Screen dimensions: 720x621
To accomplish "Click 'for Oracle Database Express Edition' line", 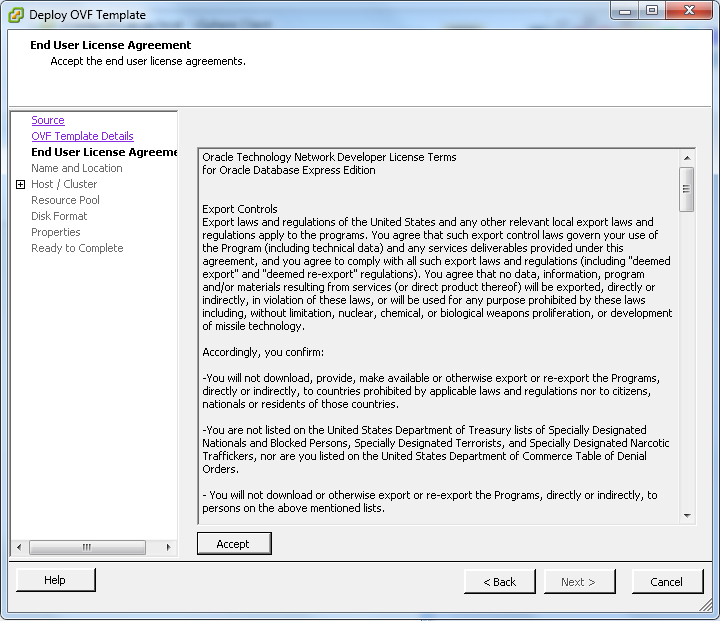I will point(289,170).
